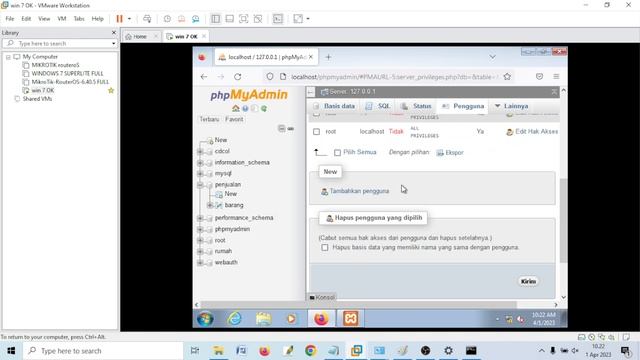Image resolution: width=640 pixels, height=360 pixels.
Task: Toggle the show library sidebar view icon
Action: 216,19
